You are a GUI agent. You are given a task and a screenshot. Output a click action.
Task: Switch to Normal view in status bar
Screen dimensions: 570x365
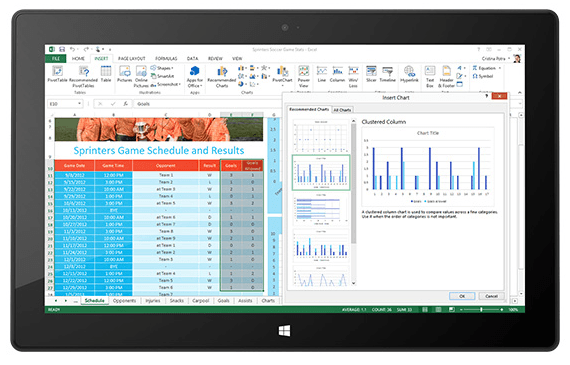point(425,309)
